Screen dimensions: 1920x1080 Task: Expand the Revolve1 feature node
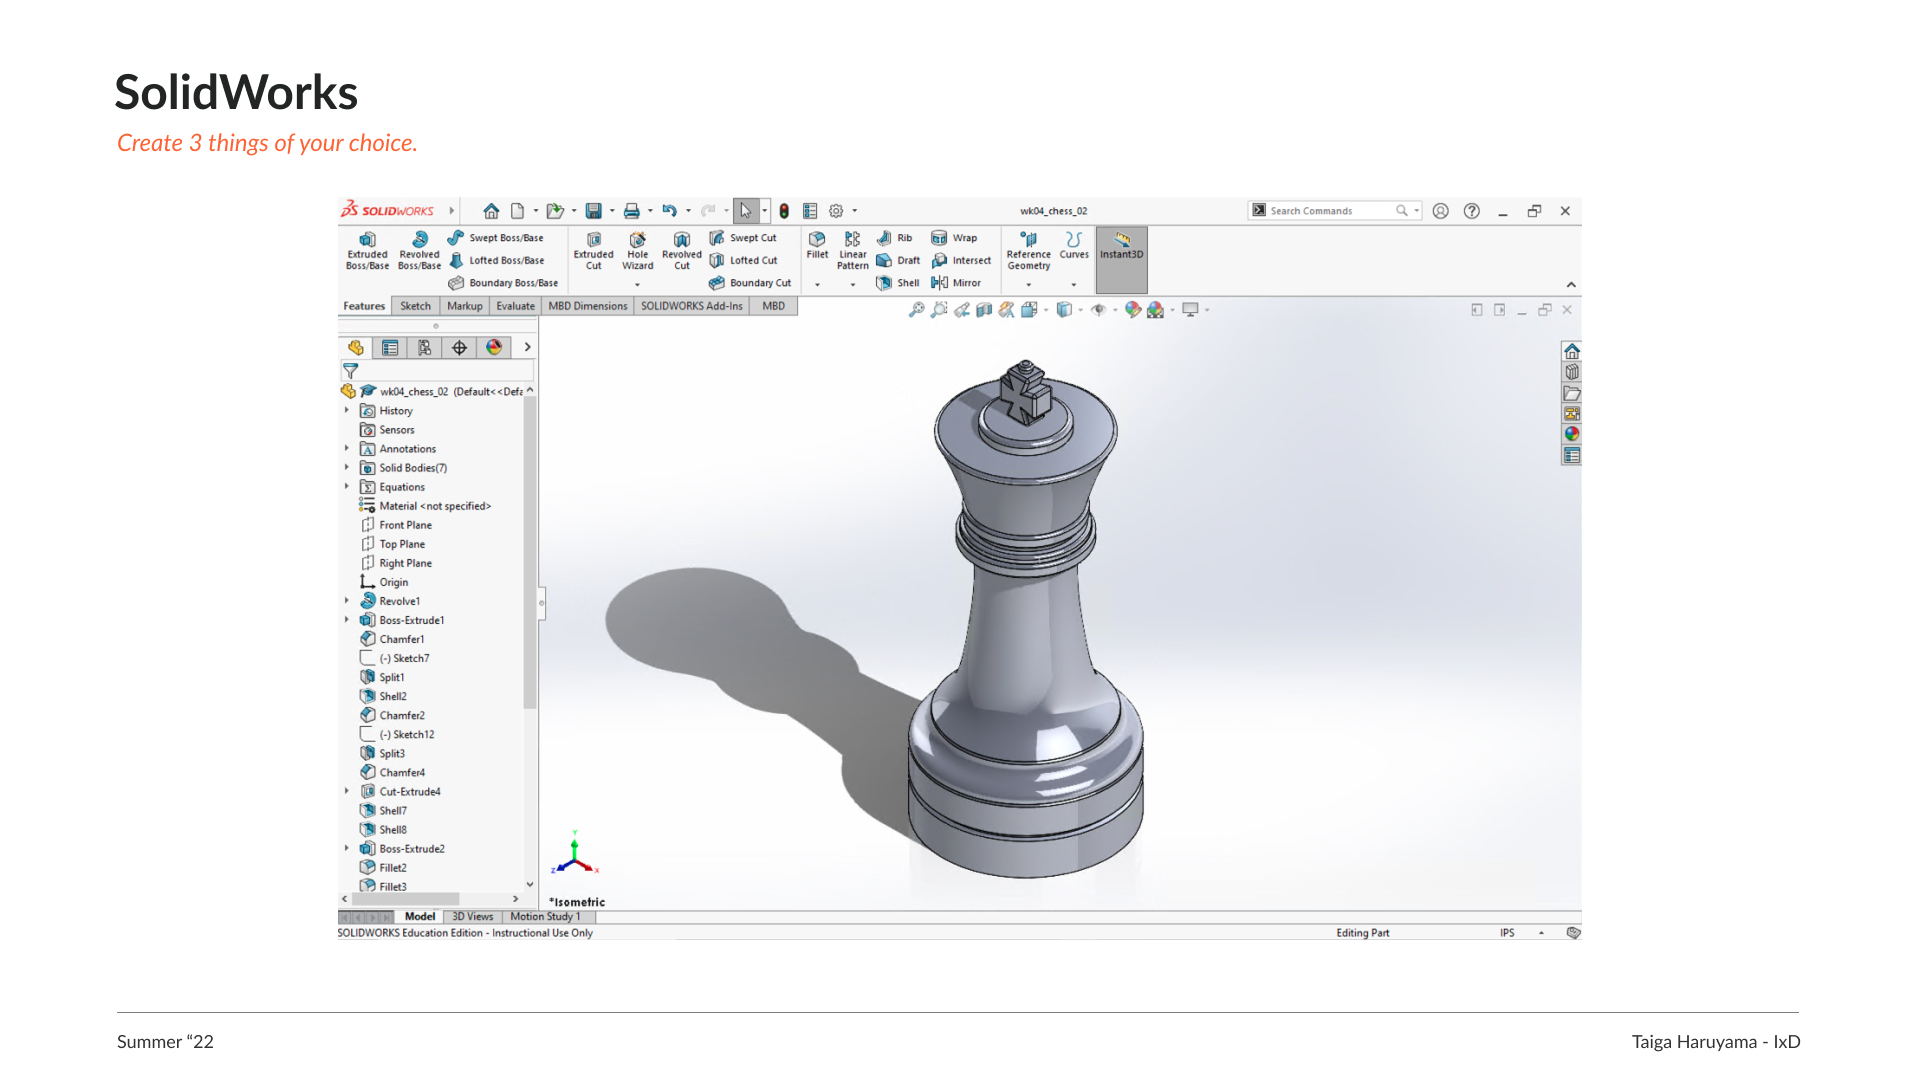click(347, 601)
